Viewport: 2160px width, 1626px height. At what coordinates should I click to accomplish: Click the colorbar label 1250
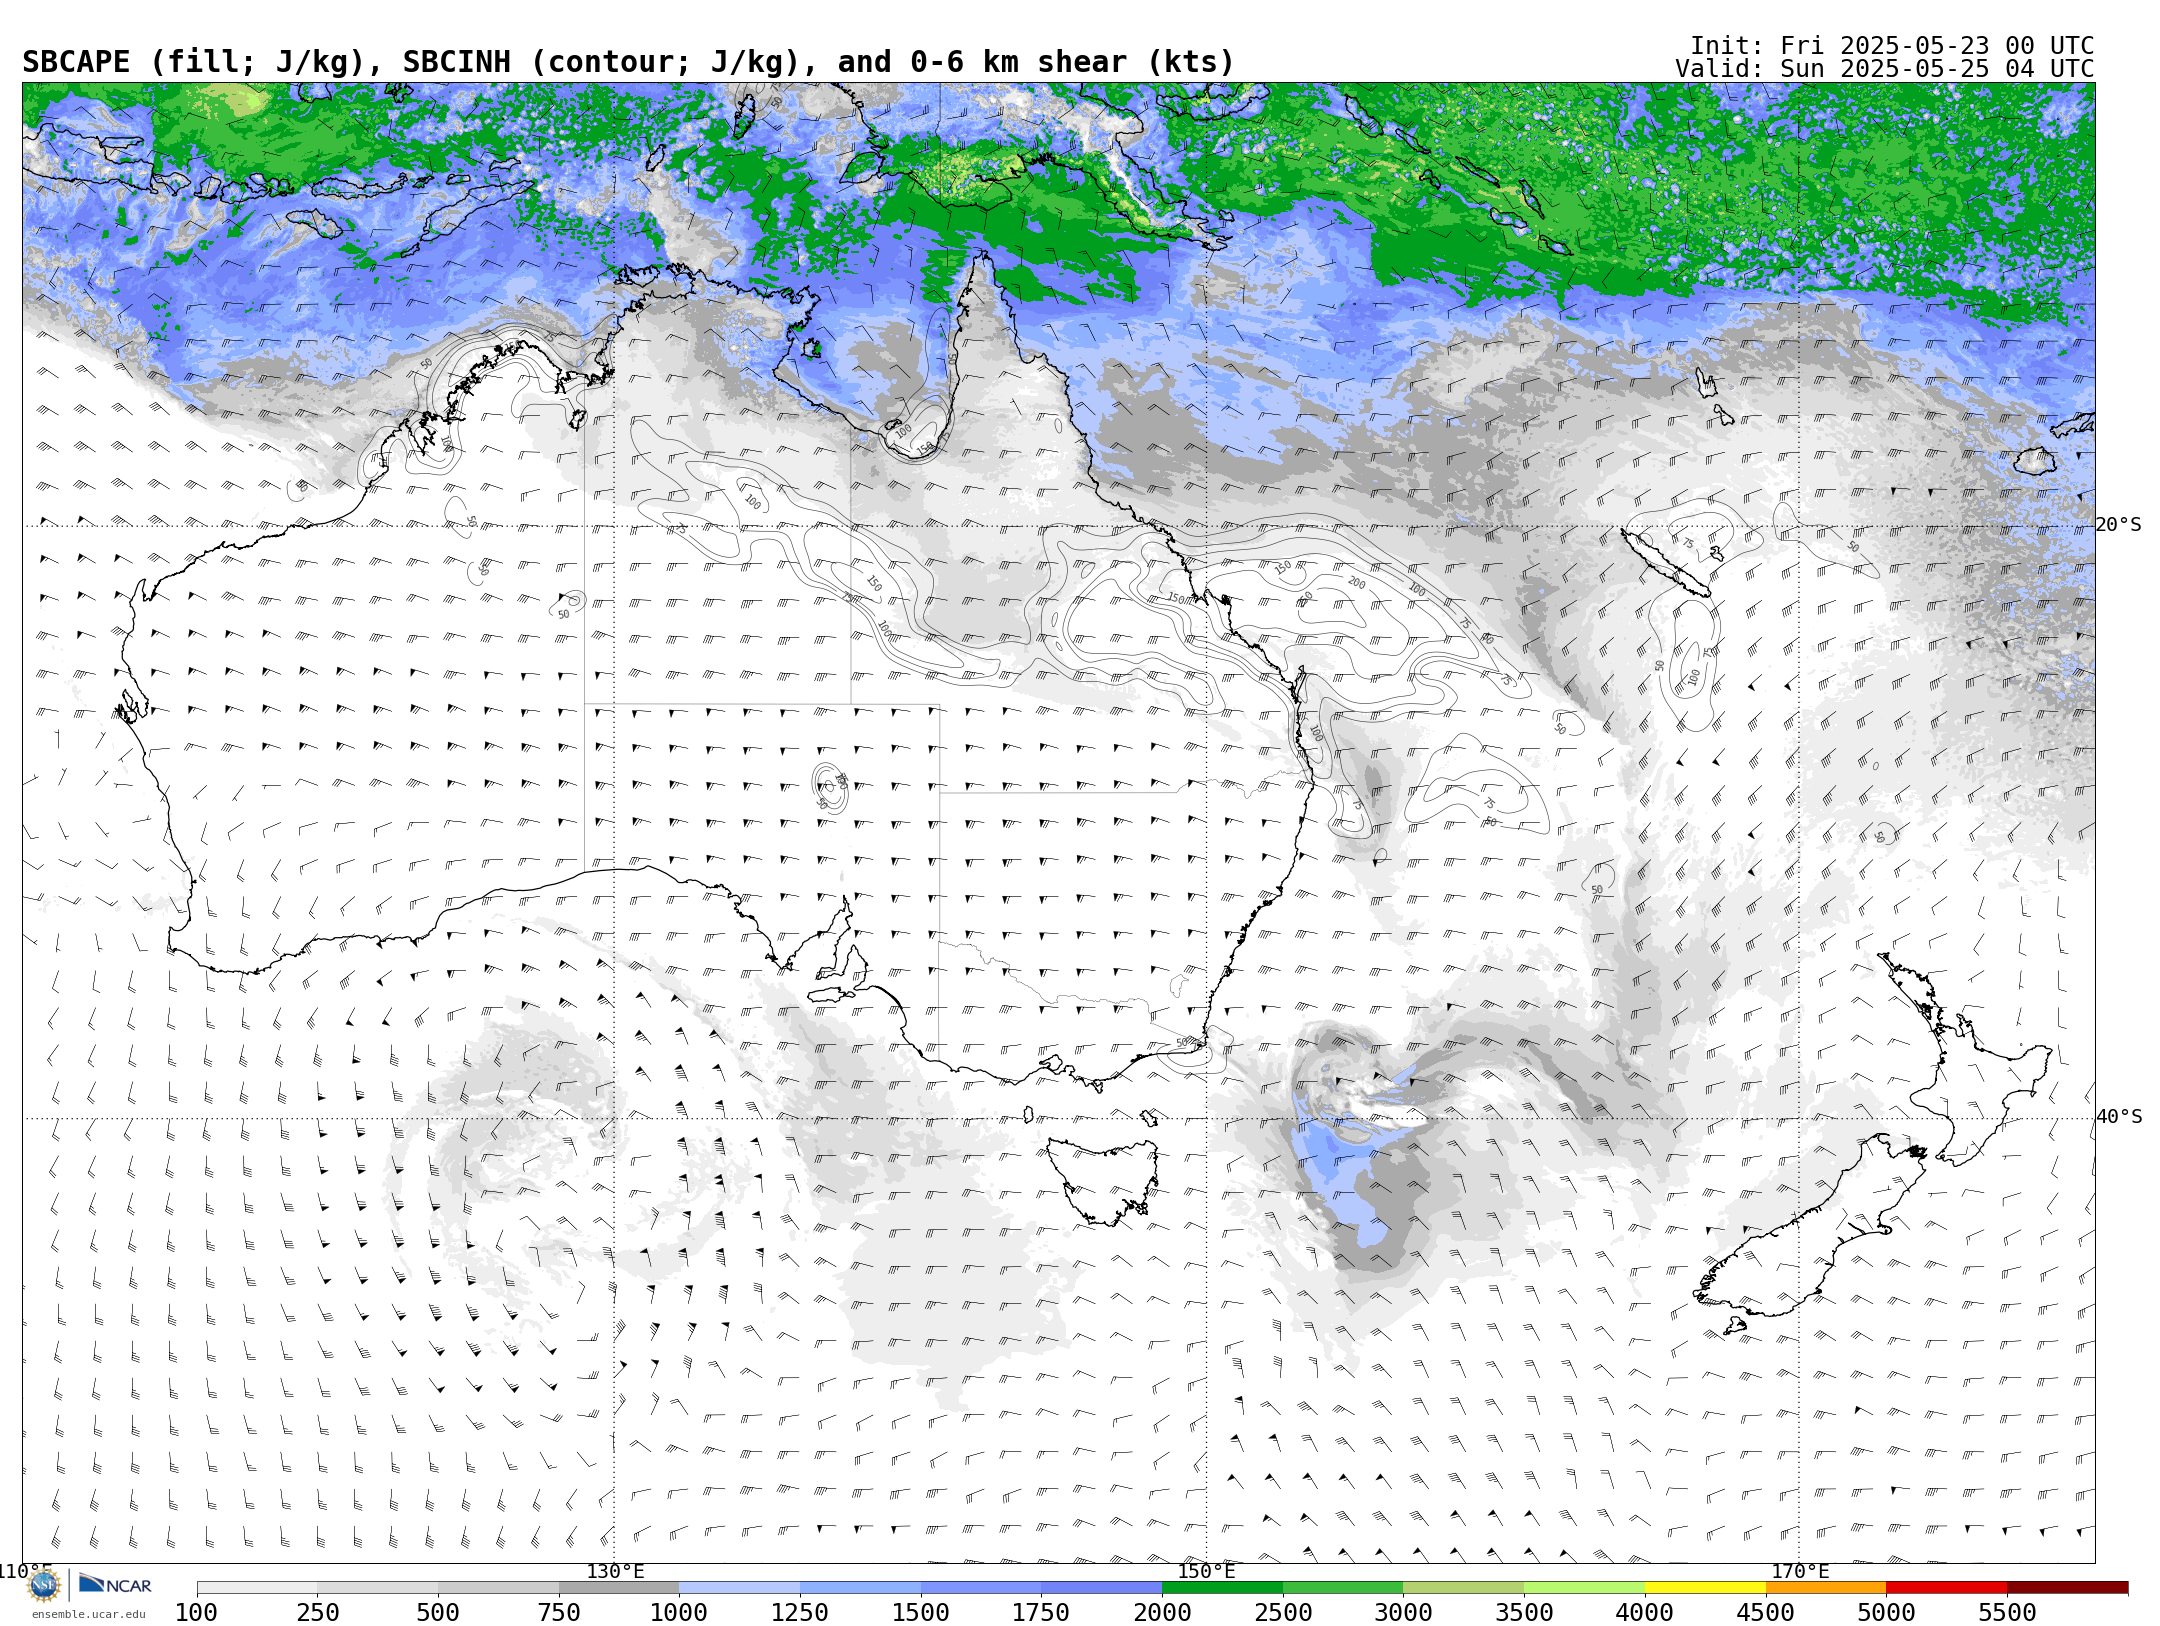[x=800, y=1613]
